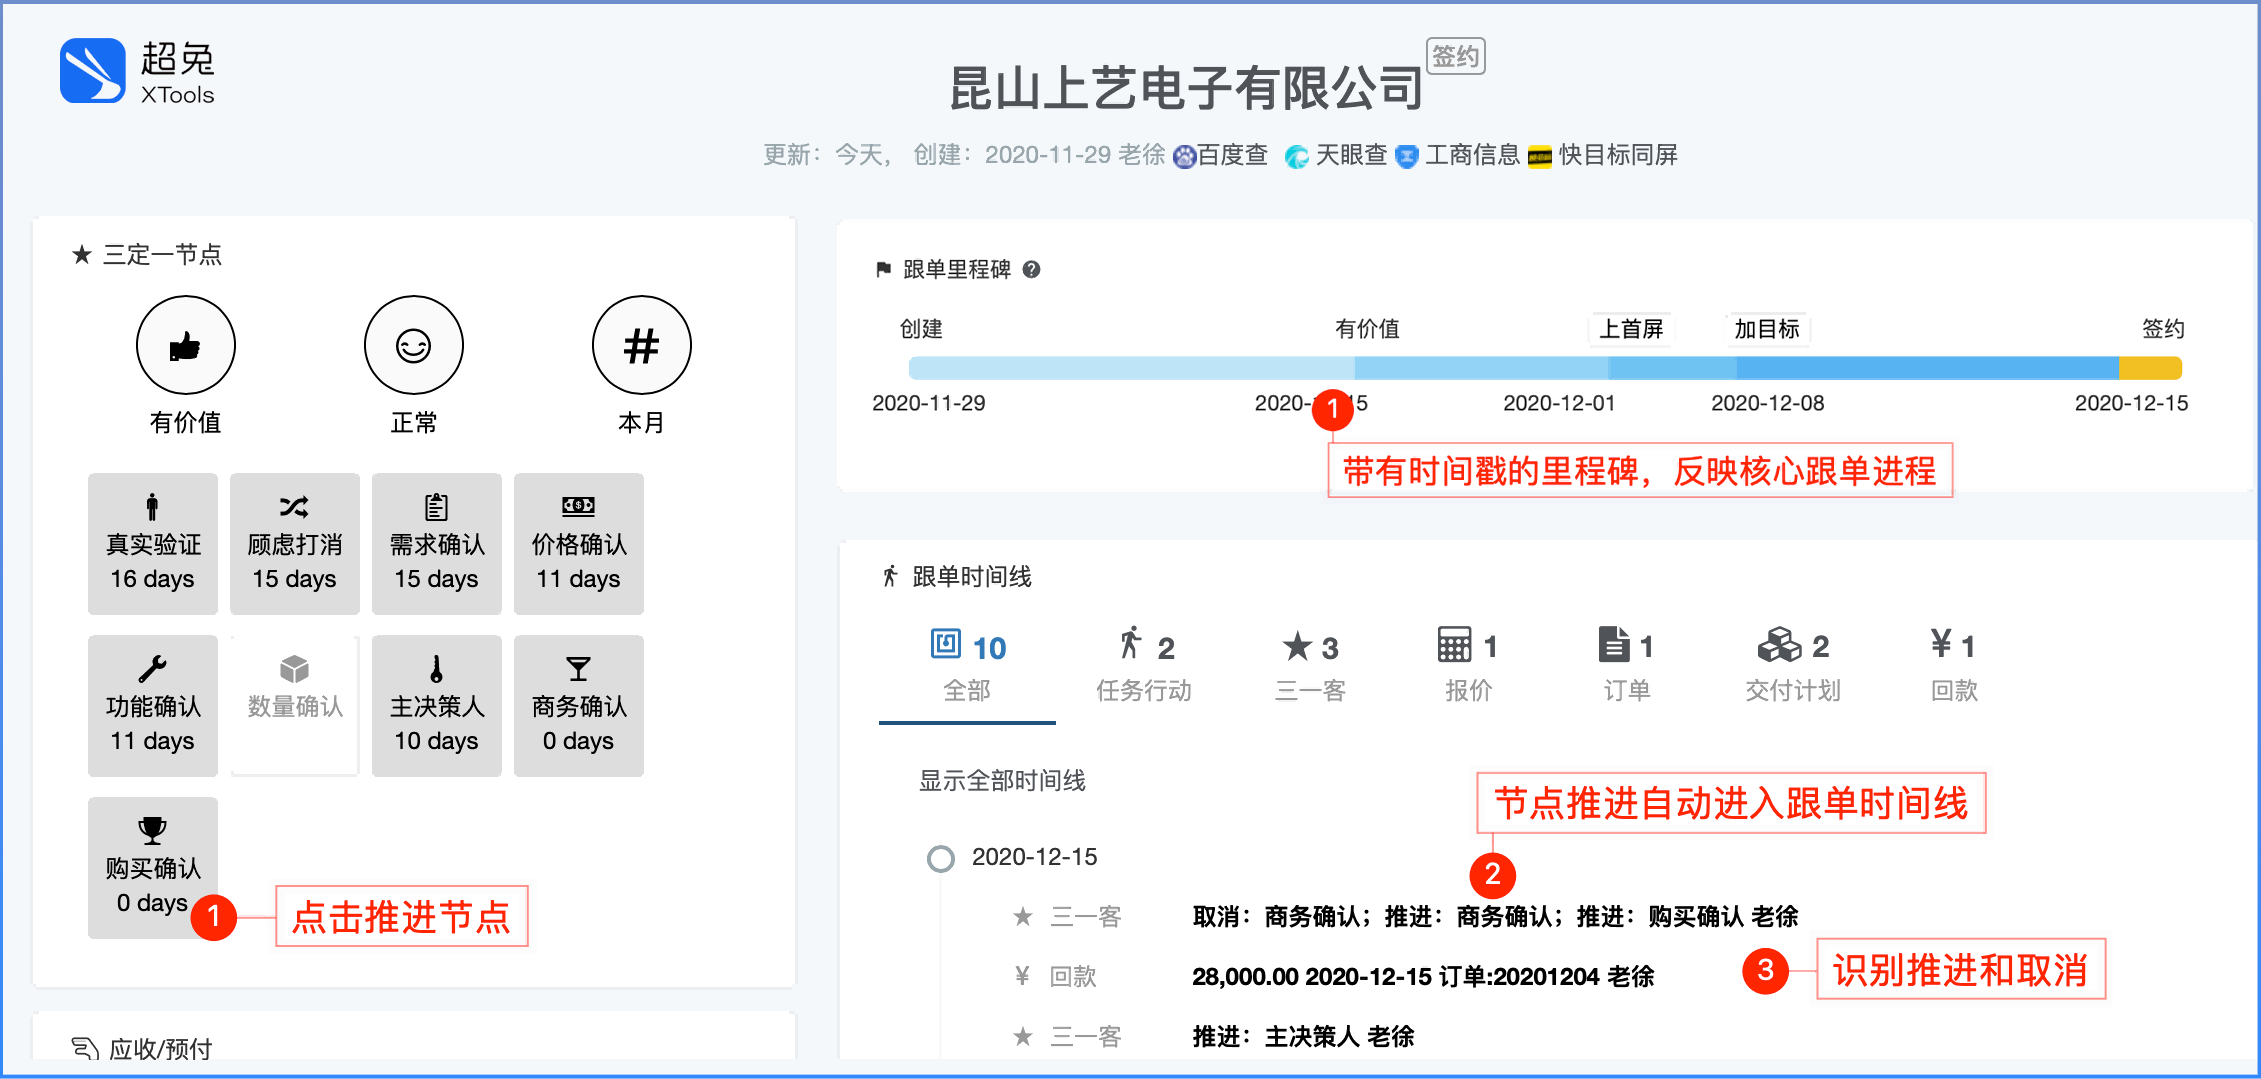This screenshot has height=1079, width=2261.
Task: Click the milestone date 2020-12-08
Action: coord(1767,403)
